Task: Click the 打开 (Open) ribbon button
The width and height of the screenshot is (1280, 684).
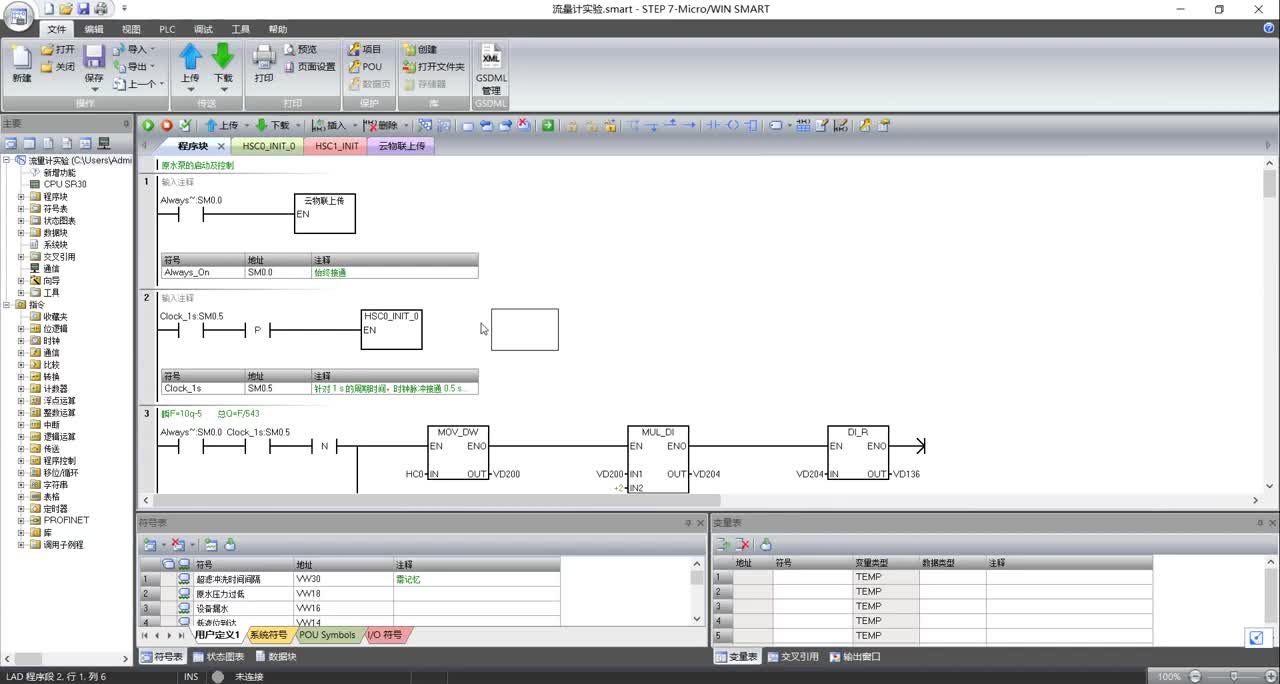Action: coord(57,49)
